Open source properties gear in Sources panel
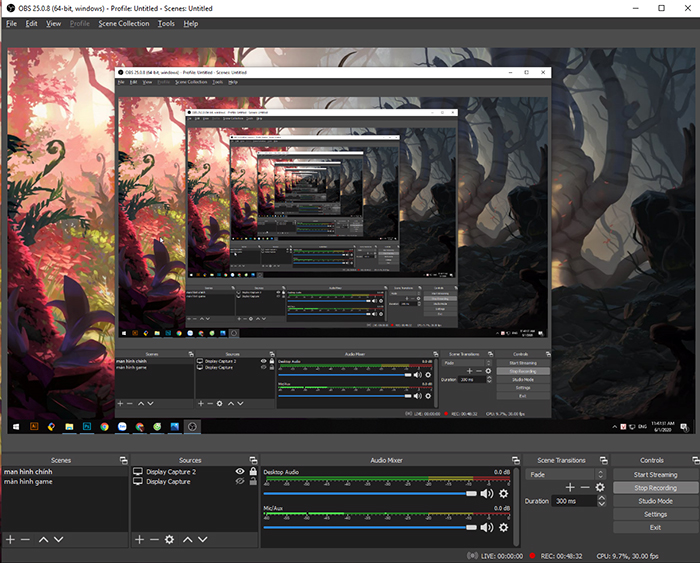 pyautogui.click(x=170, y=539)
